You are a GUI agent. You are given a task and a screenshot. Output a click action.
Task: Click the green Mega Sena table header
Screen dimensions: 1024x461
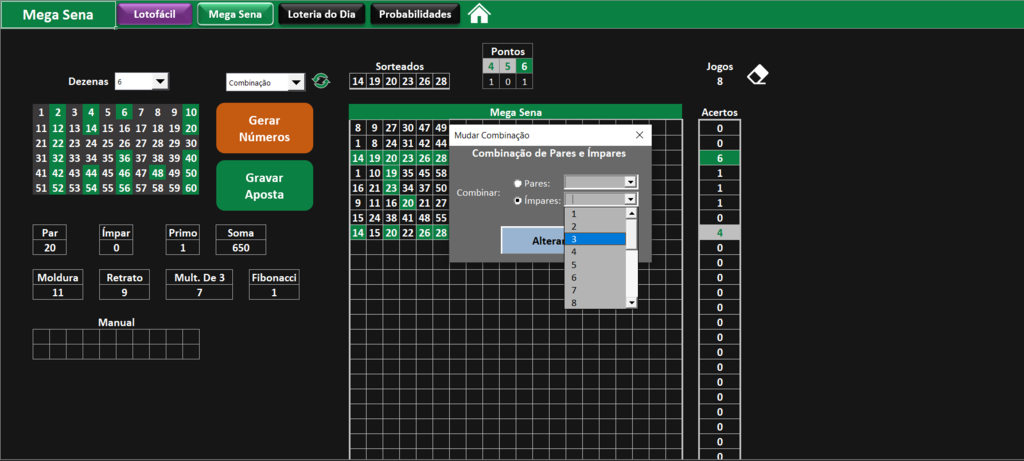point(515,112)
